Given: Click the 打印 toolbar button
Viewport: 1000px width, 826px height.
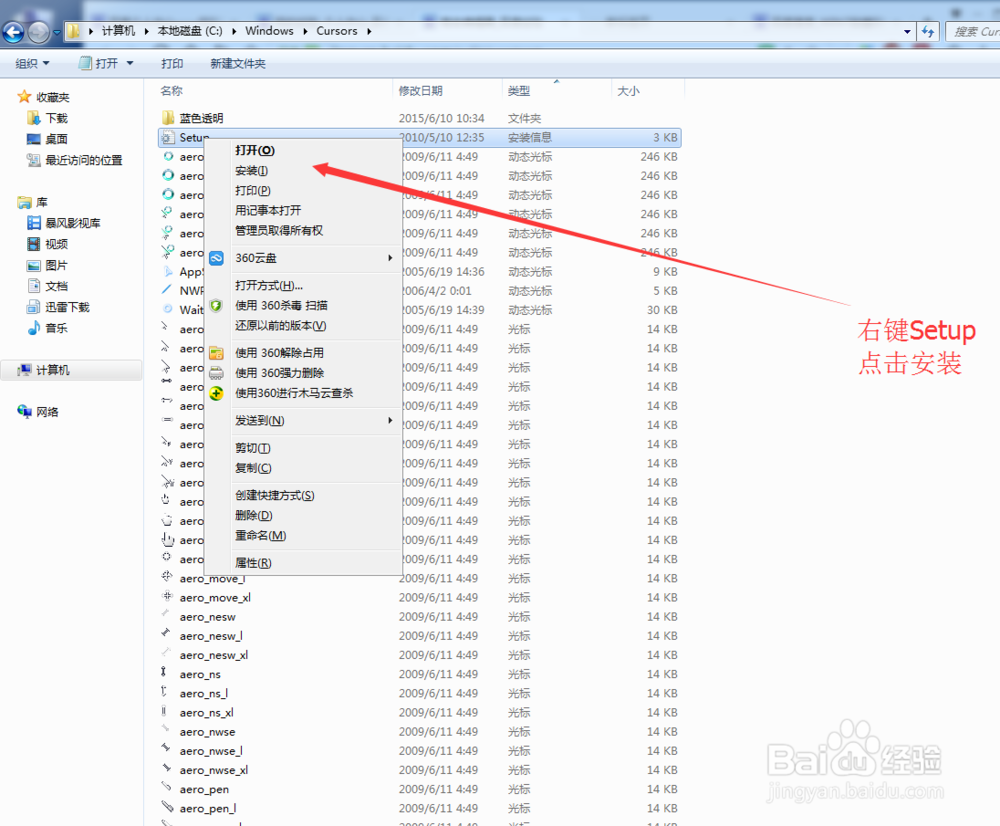Looking at the screenshot, I should pos(172,62).
